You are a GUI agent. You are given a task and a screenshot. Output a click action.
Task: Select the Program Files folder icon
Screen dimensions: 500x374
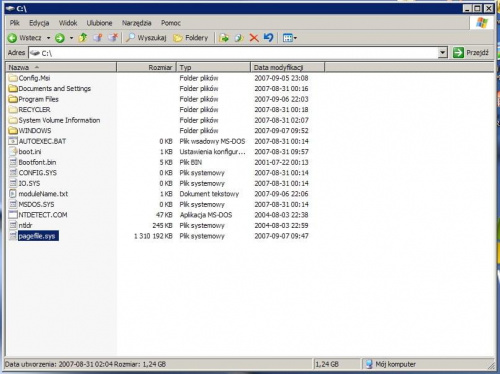coord(13,99)
